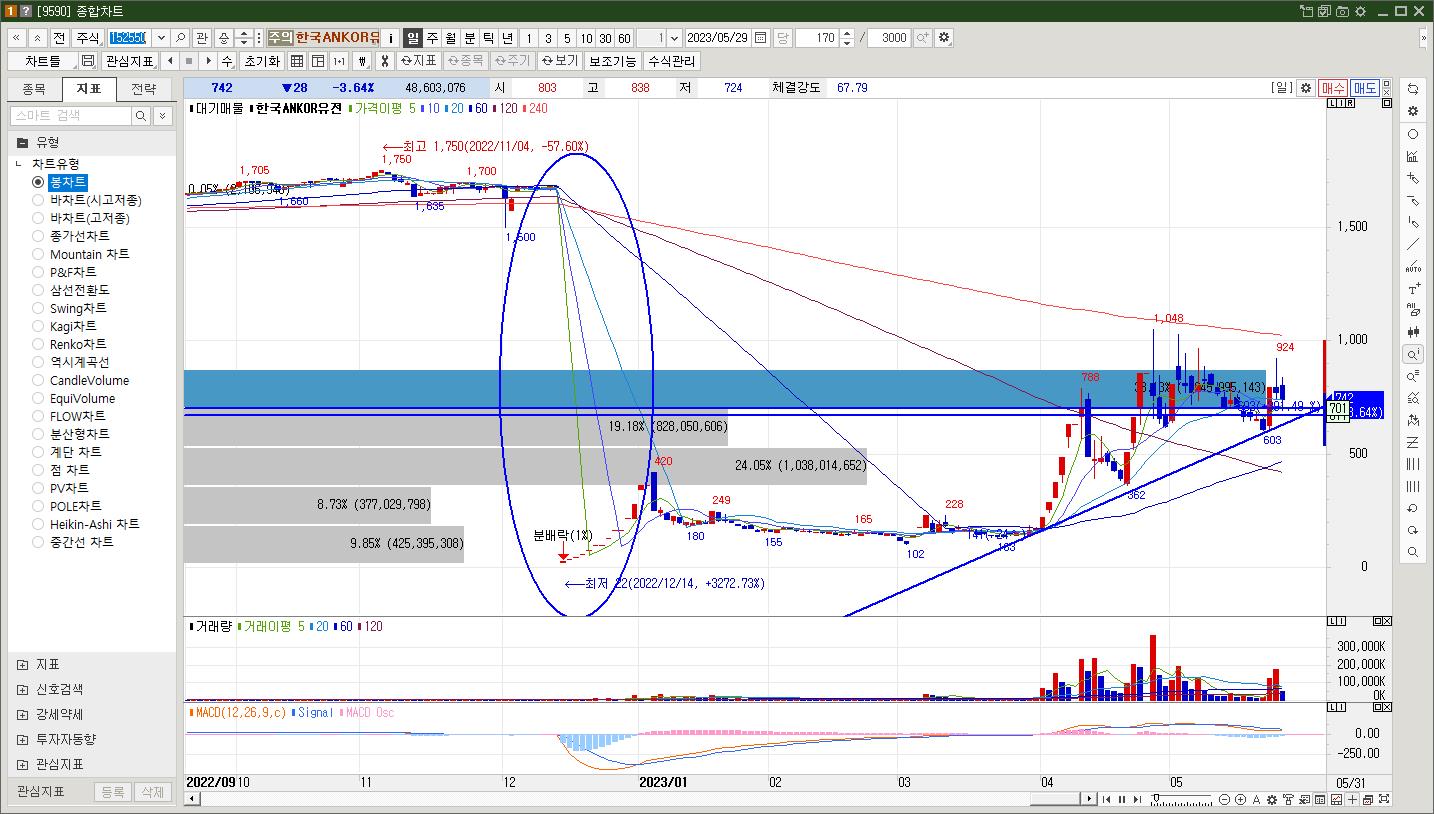Click the candle style icon in toolbar
Screen dimensions: 1434x814
[x=361, y=61]
